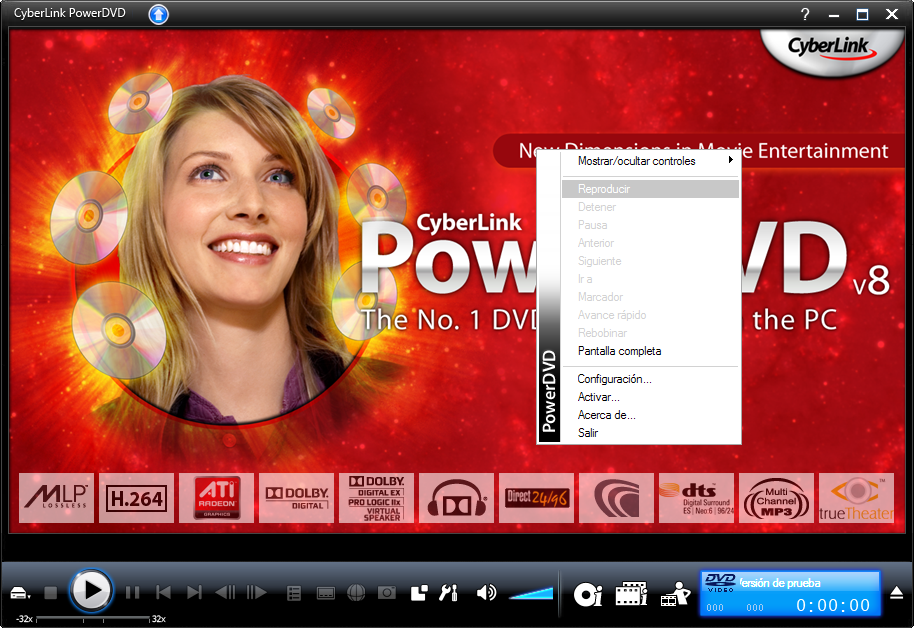Click the overlapping squares window mode icon

tap(419, 592)
